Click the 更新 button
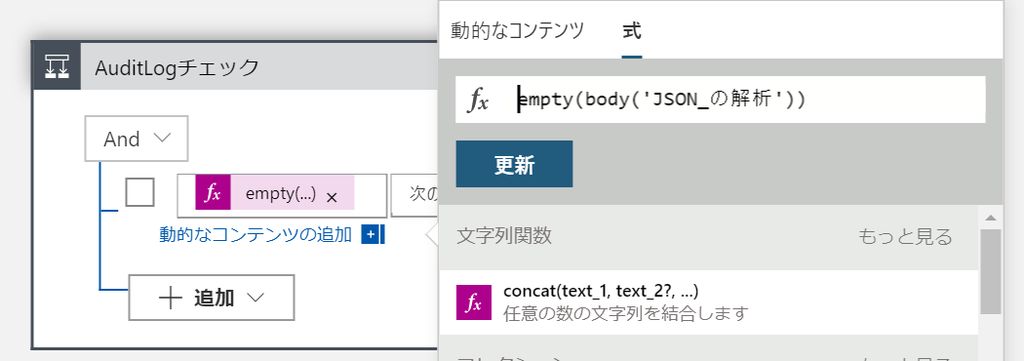Viewport: 1024px width, 361px height. (x=514, y=165)
